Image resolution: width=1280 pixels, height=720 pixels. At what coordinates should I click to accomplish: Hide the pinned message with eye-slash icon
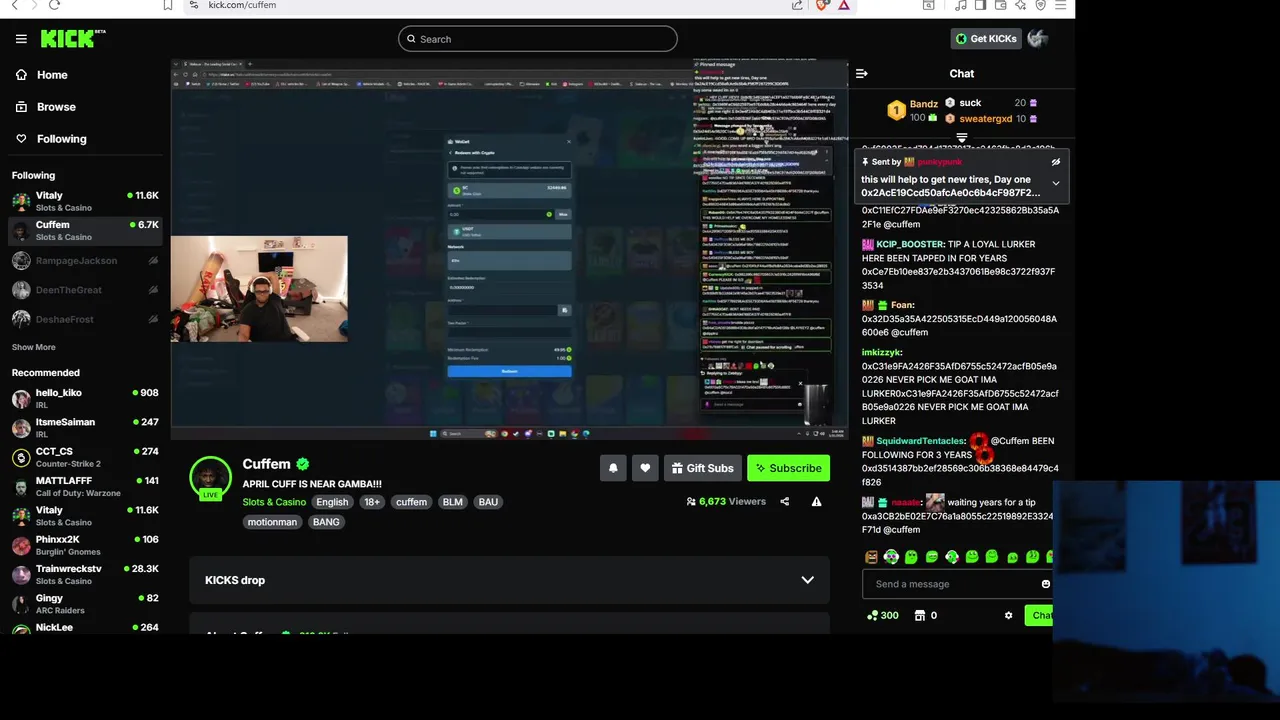1056,162
